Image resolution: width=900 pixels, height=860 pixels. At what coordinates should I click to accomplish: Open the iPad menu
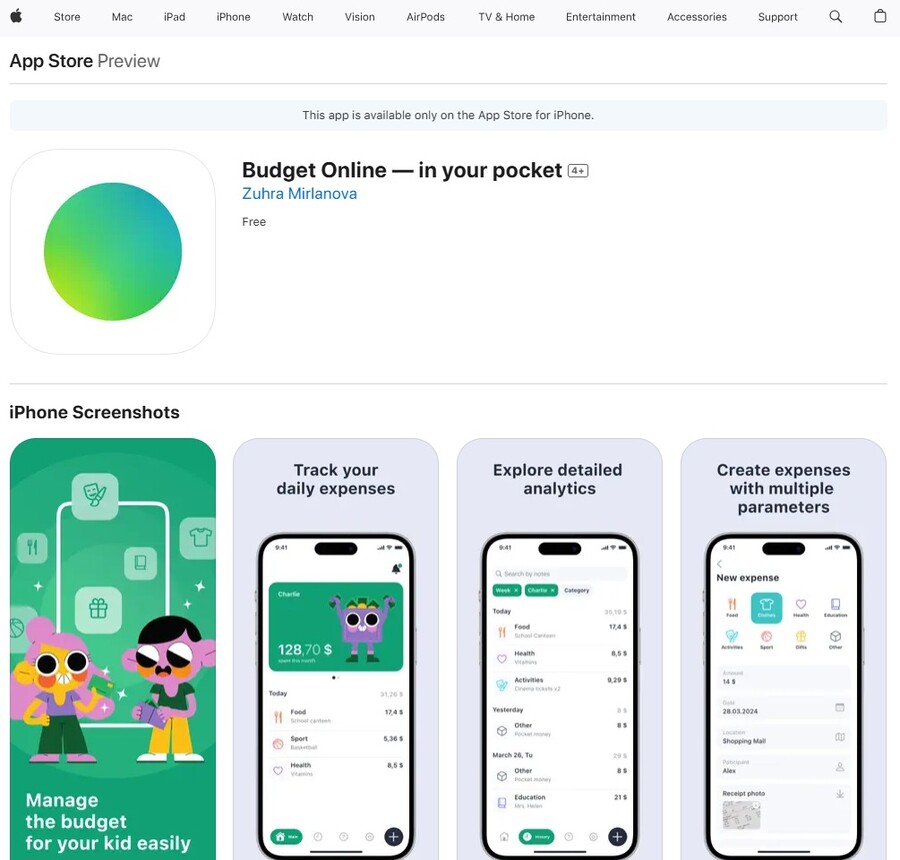pyautogui.click(x=174, y=17)
